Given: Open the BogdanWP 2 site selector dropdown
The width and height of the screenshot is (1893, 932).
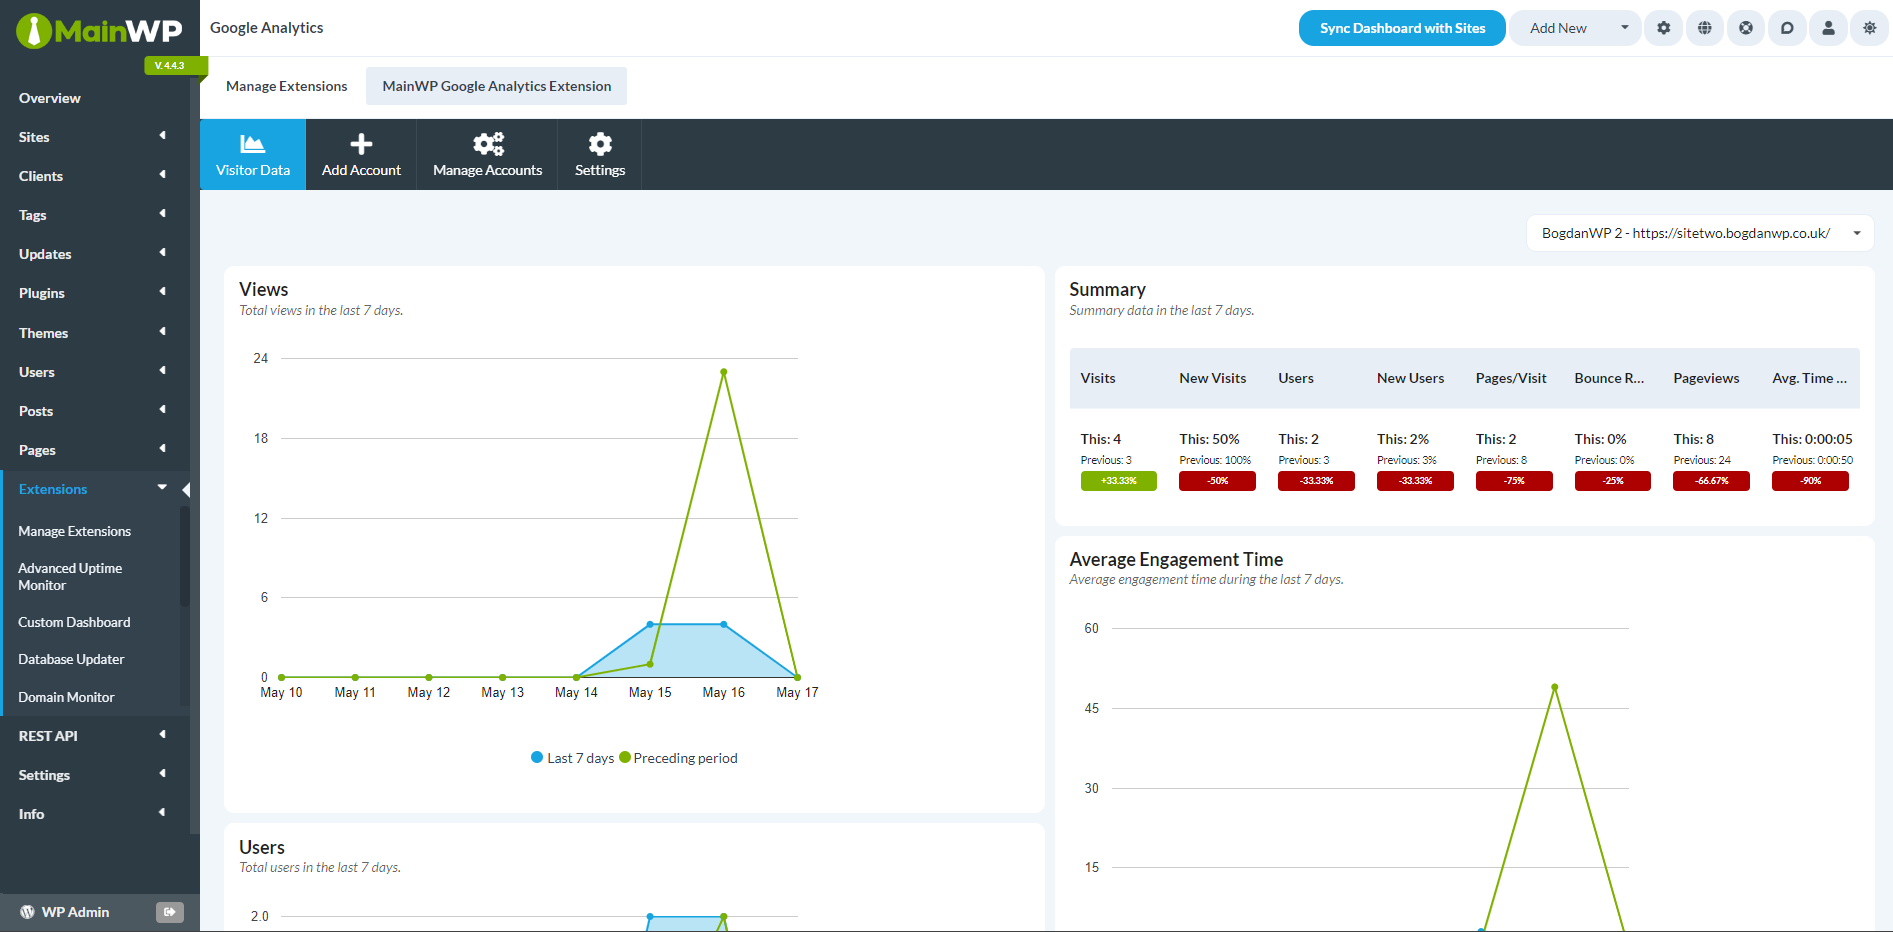Looking at the screenshot, I should pyautogui.click(x=1699, y=232).
